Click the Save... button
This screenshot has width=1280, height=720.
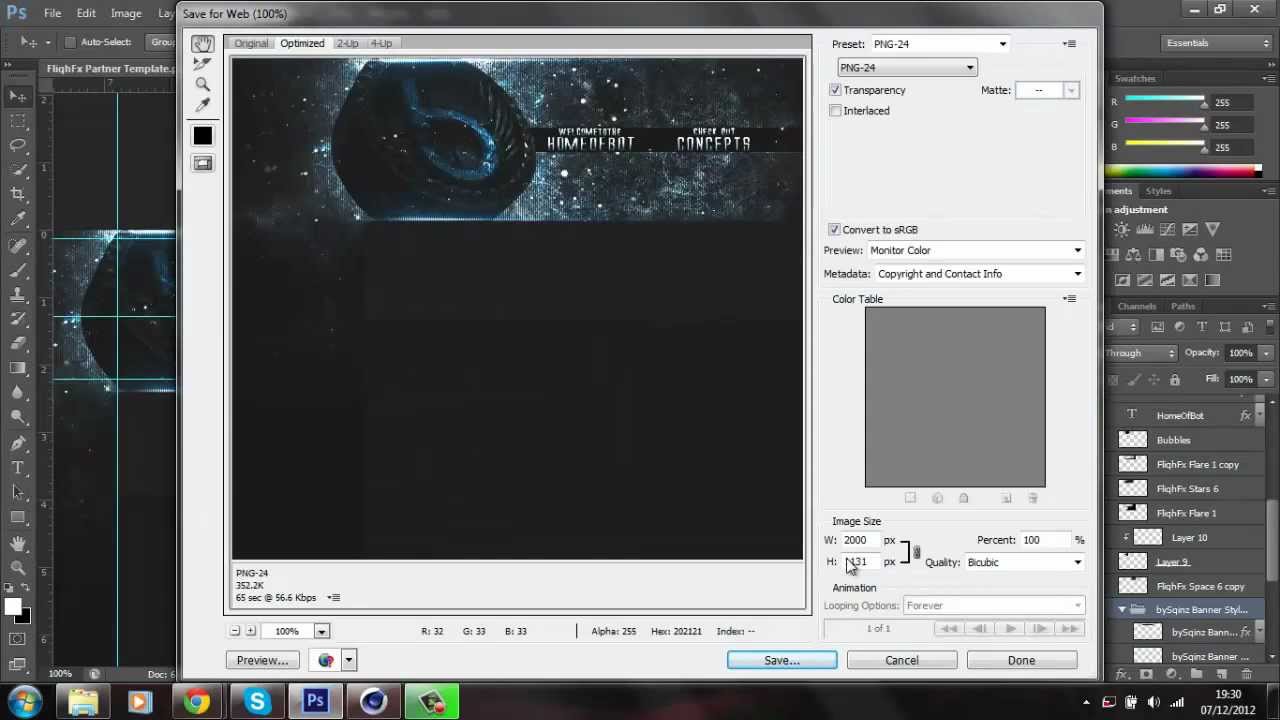(x=782, y=660)
